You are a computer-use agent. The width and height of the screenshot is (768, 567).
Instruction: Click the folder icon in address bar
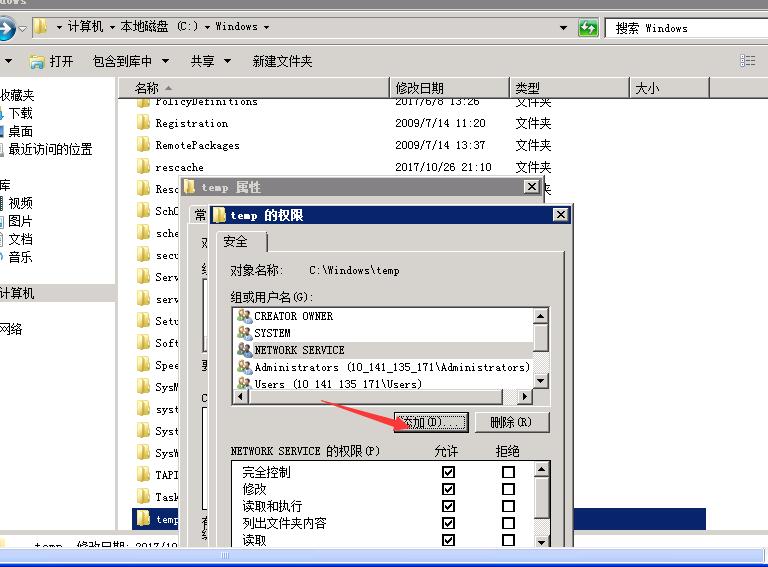(41, 26)
